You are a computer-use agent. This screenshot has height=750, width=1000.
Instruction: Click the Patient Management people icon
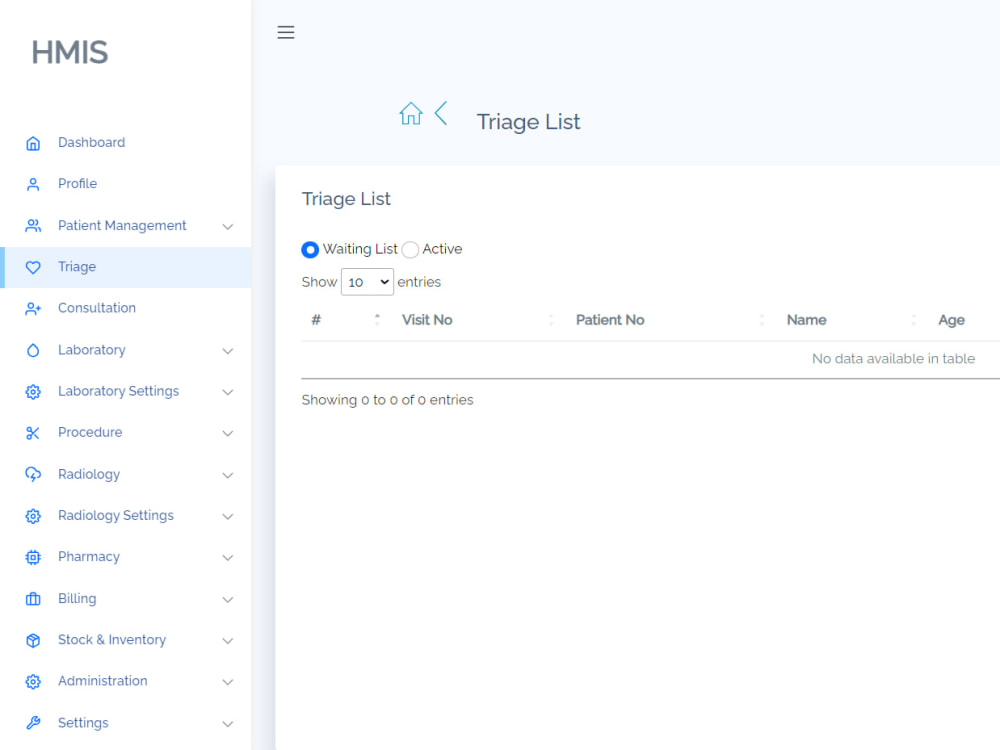[x=33, y=226]
